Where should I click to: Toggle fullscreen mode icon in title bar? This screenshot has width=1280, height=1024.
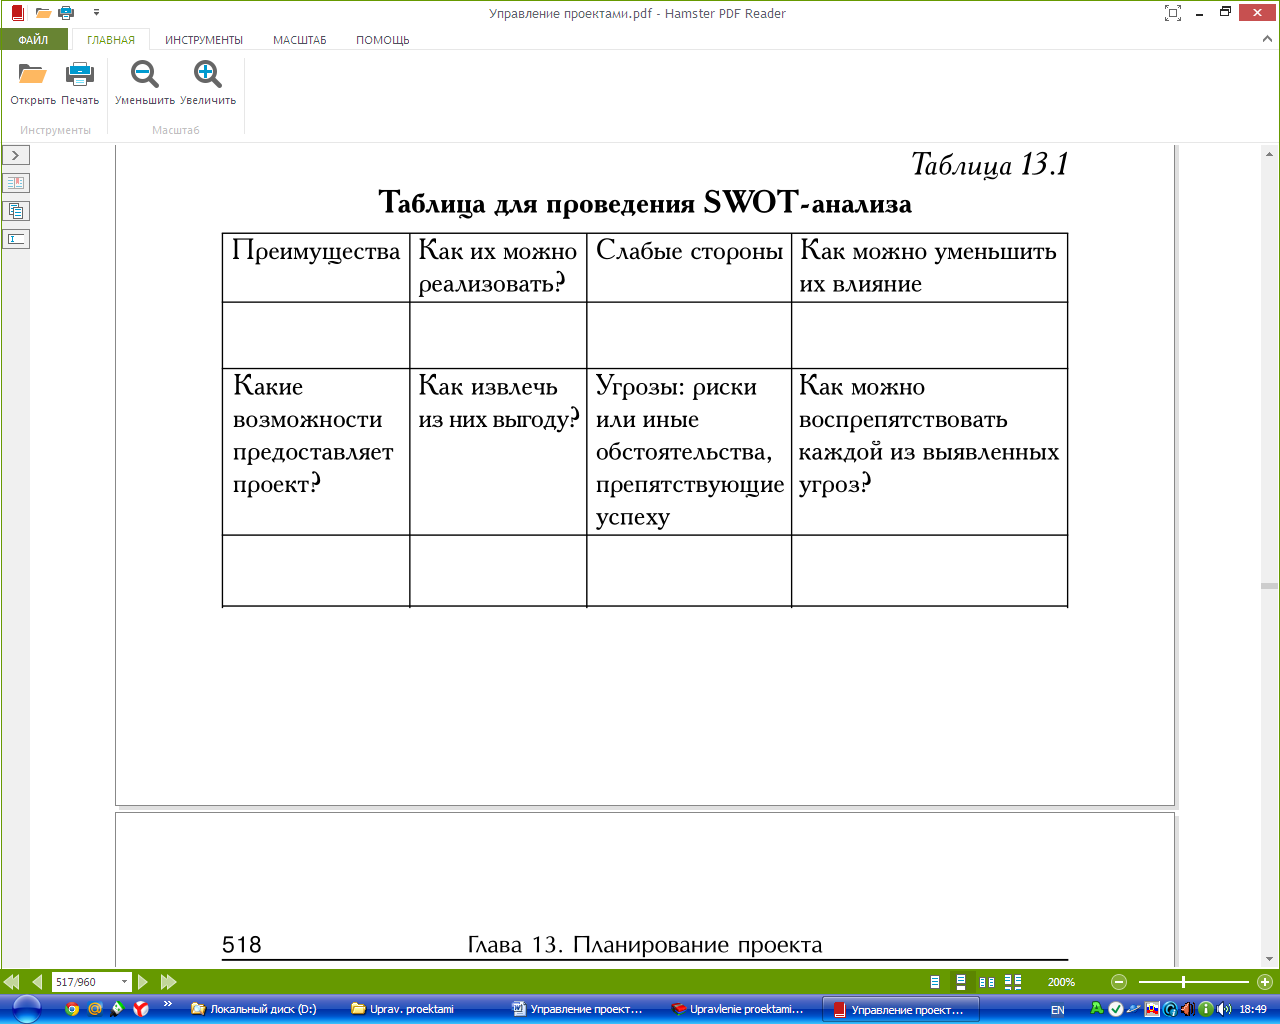(1173, 13)
